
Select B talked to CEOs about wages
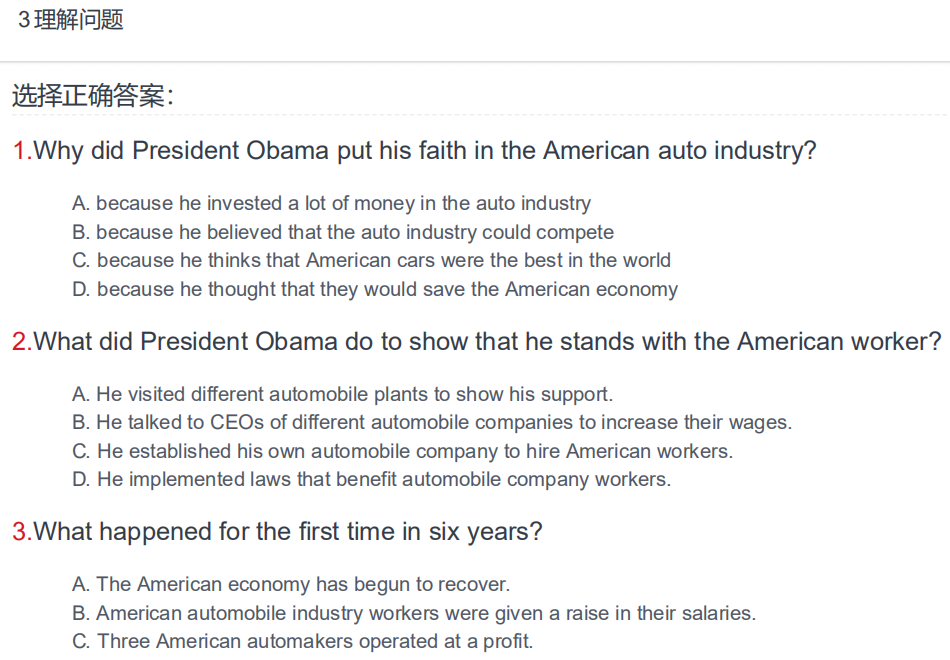coord(432,422)
